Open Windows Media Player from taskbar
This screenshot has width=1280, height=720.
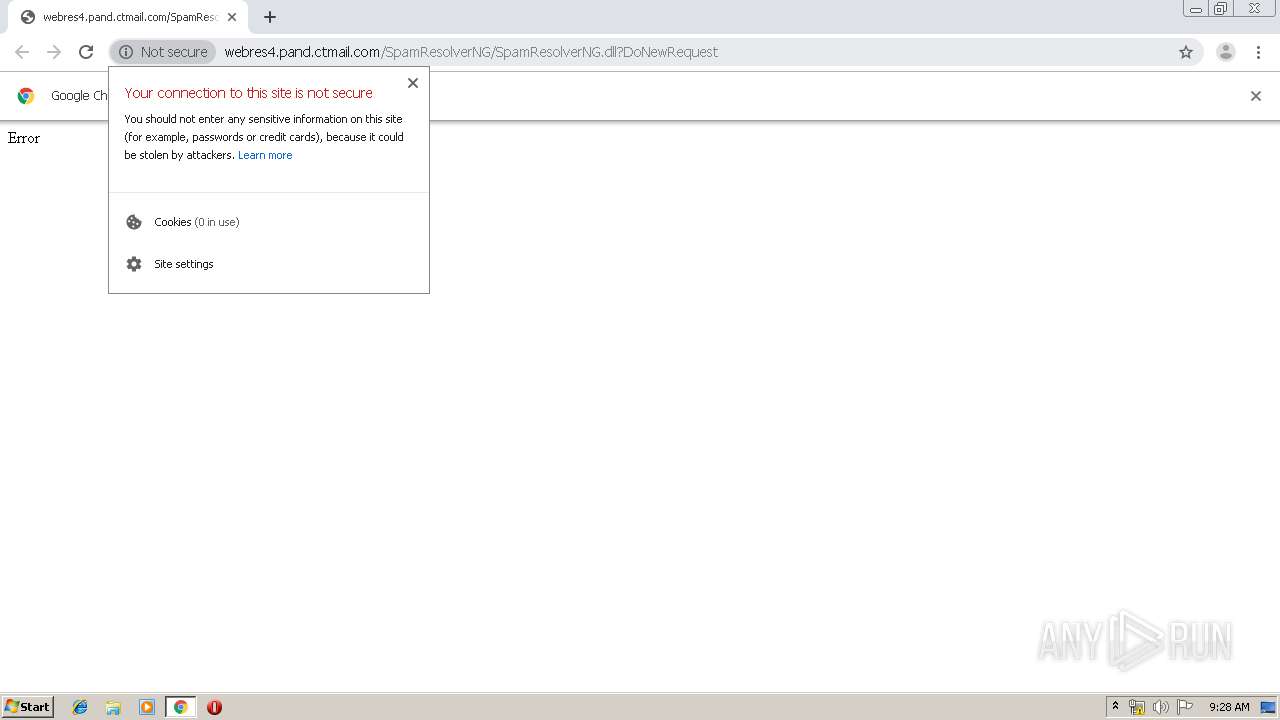coord(147,707)
